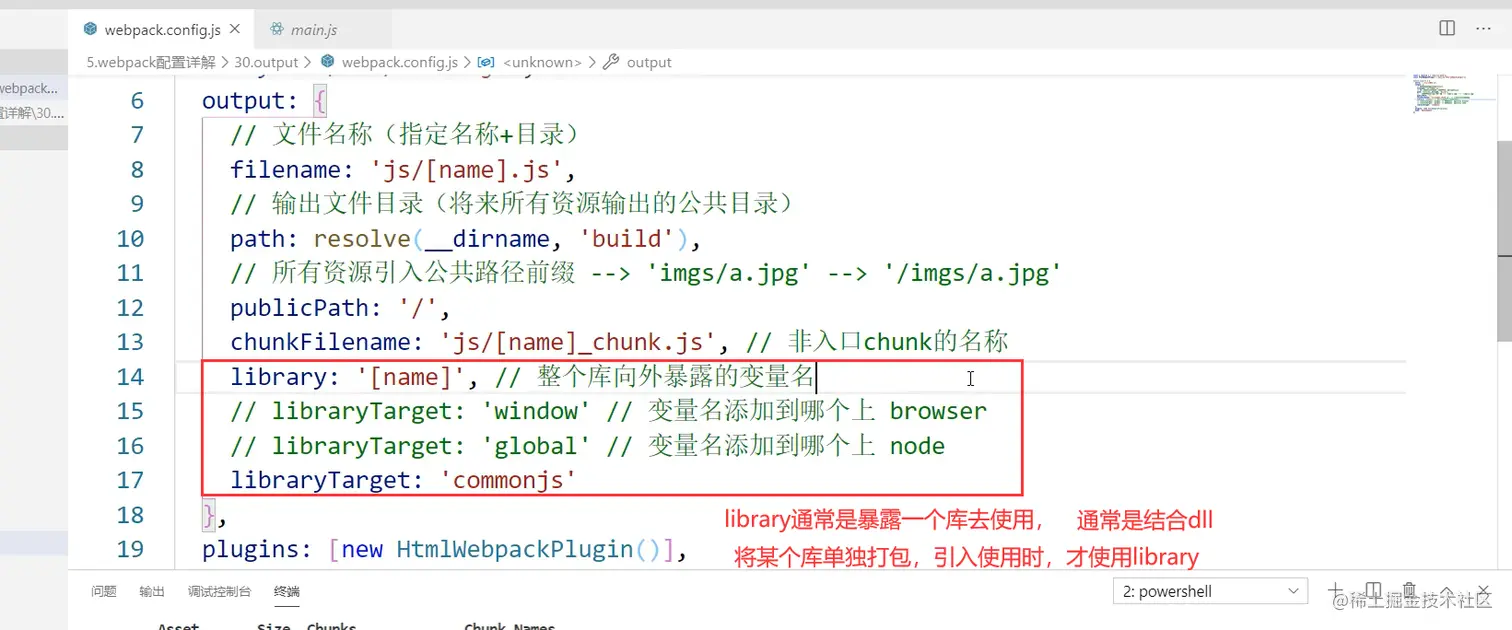The width and height of the screenshot is (1512, 630).
Task: Click the '30.output' breadcrumb segment
Action: 267,62
